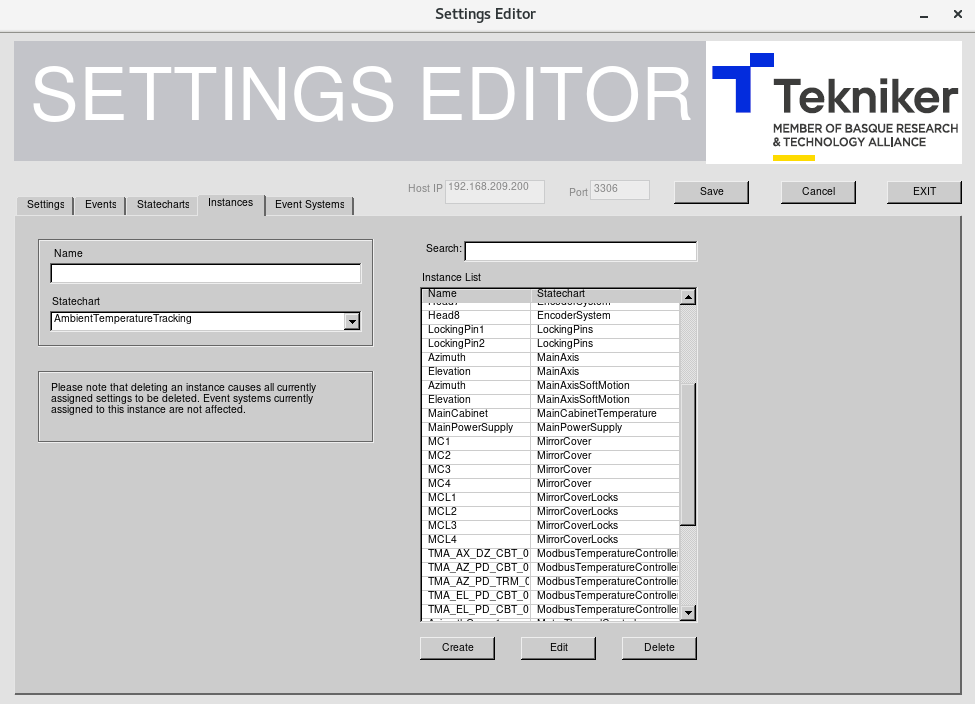Click the Cancel button

pyautogui.click(x=818, y=192)
